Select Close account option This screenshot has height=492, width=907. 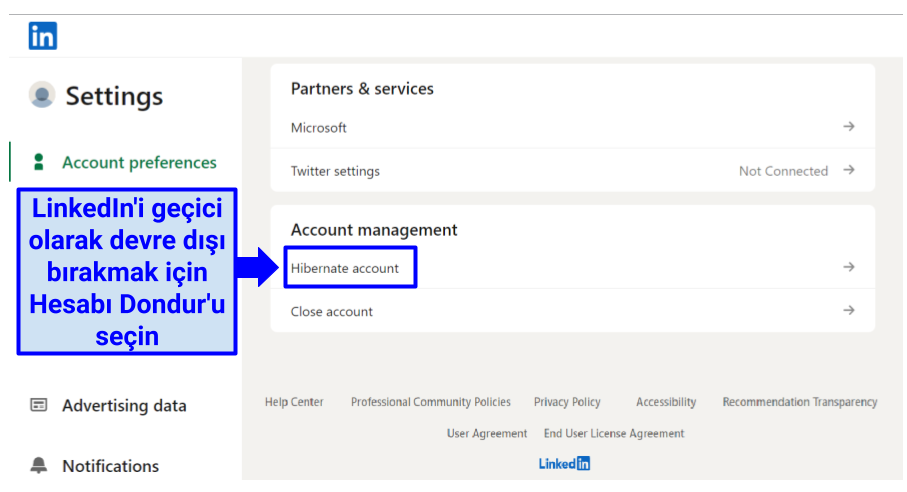tap(573, 311)
